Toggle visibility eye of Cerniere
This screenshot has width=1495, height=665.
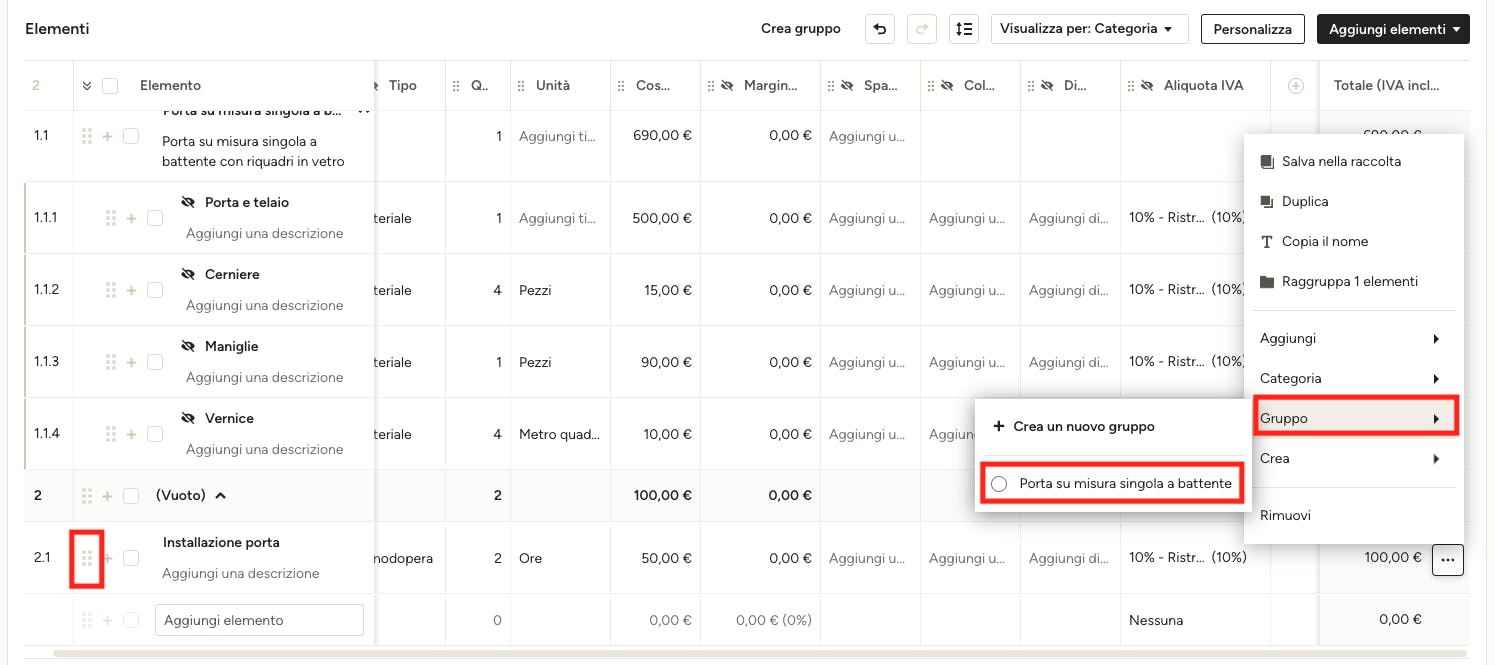(x=187, y=274)
